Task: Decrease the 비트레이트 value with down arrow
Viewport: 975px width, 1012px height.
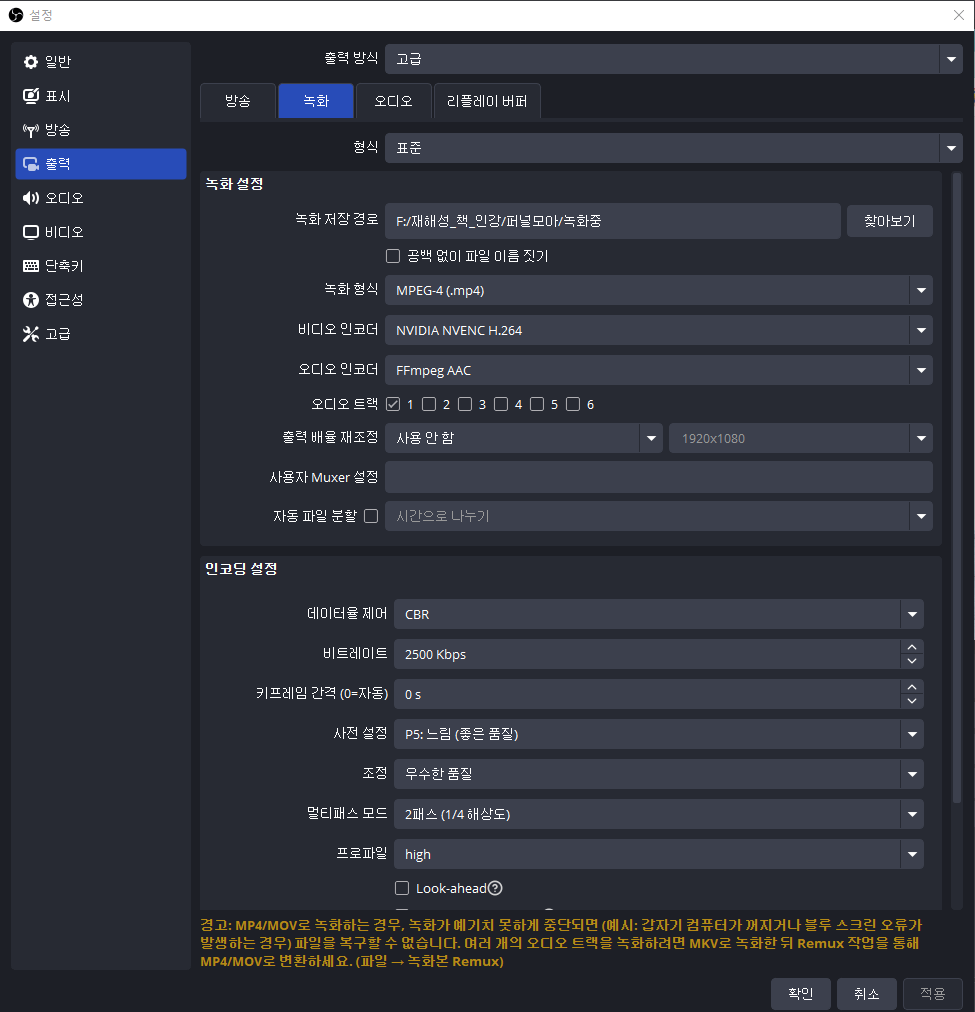Action: (912, 662)
